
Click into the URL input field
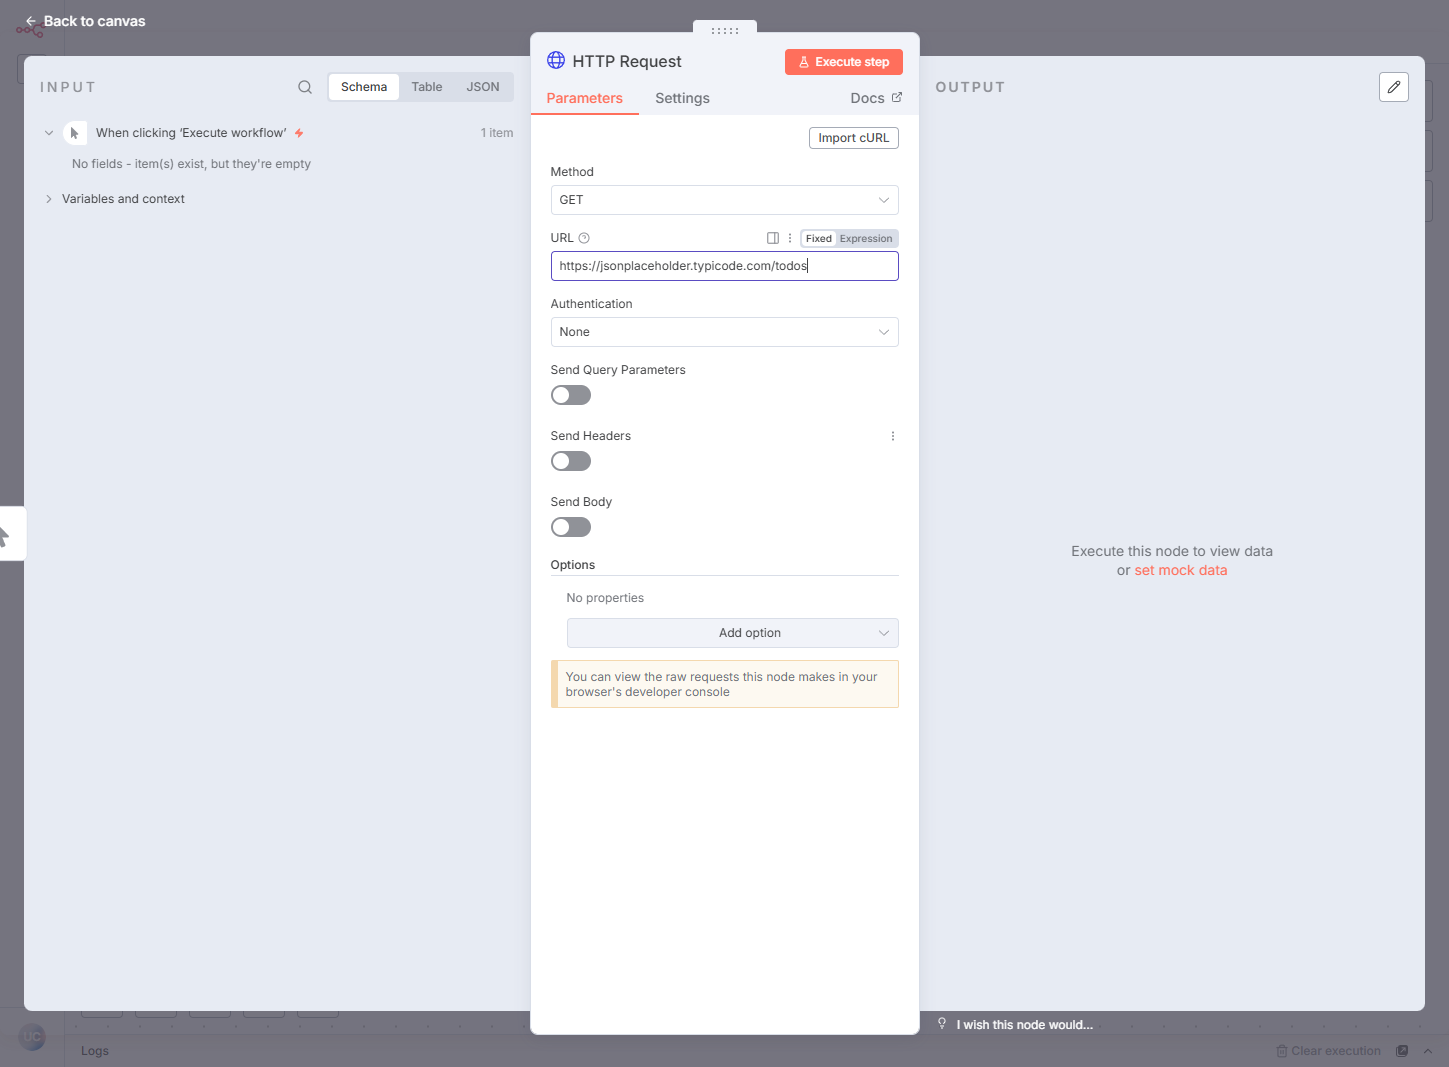pyautogui.click(x=725, y=266)
